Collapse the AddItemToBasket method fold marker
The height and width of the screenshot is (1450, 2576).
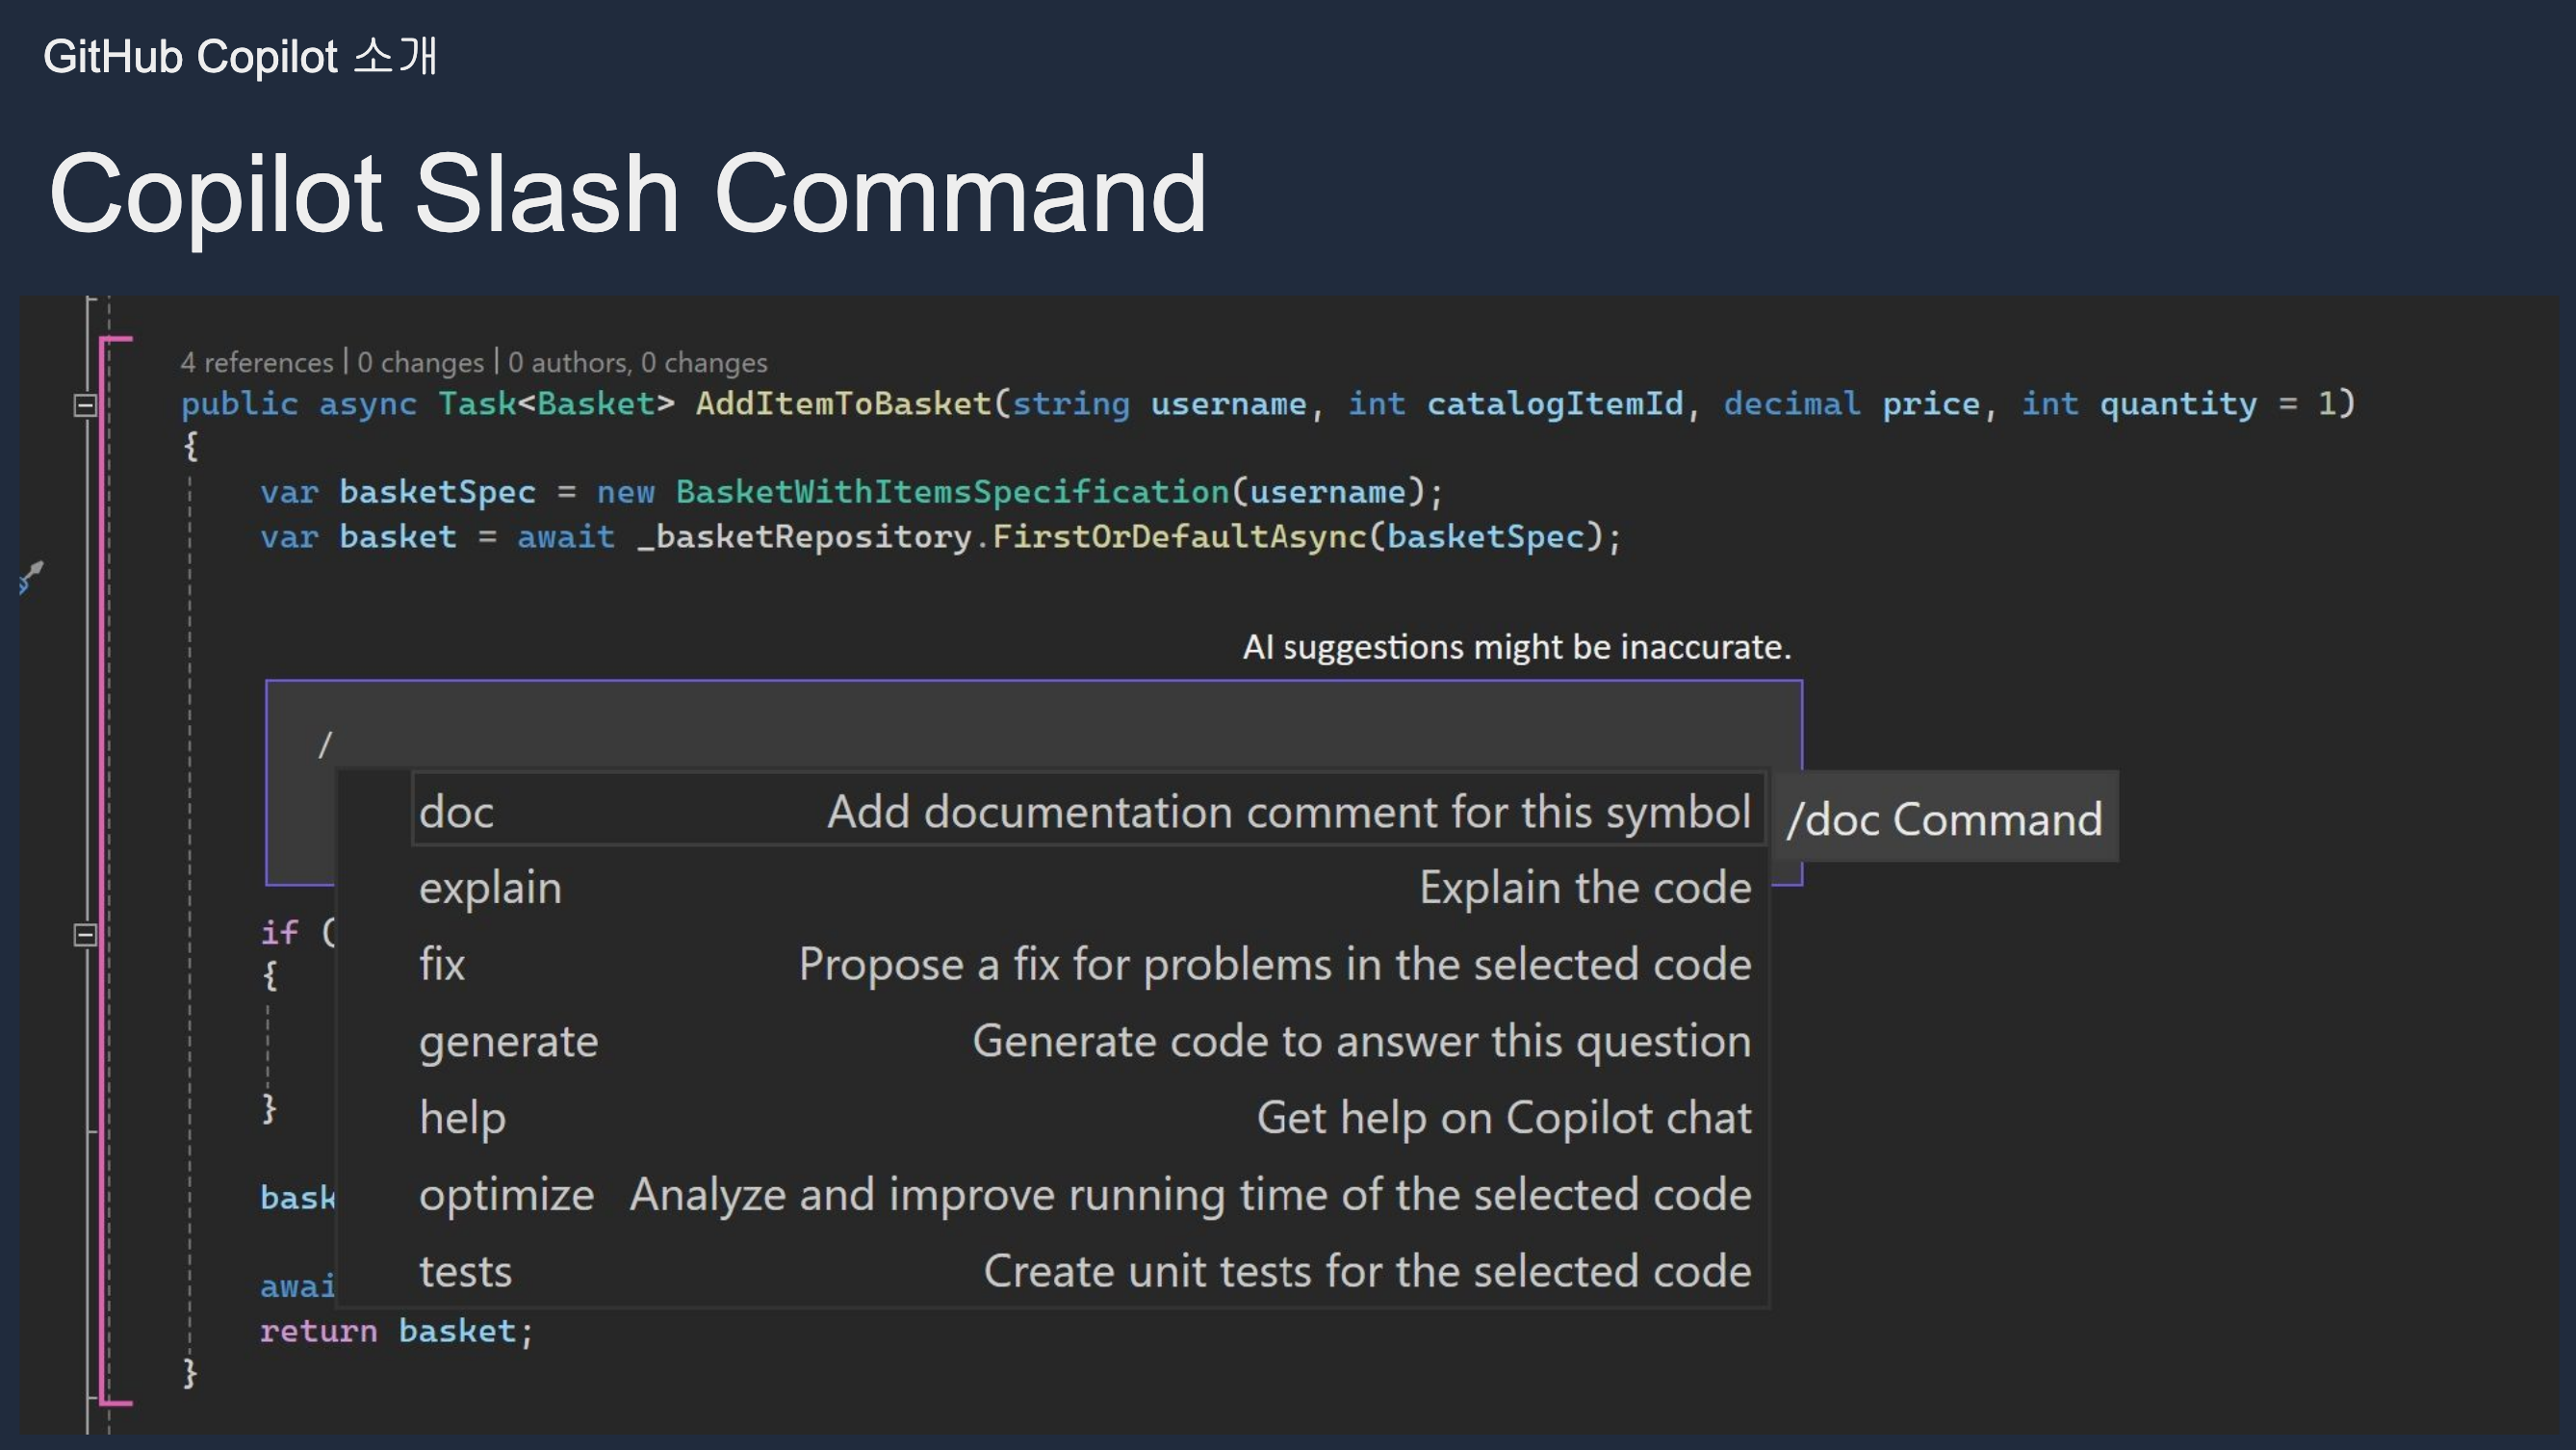pyautogui.click(x=85, y=405)
